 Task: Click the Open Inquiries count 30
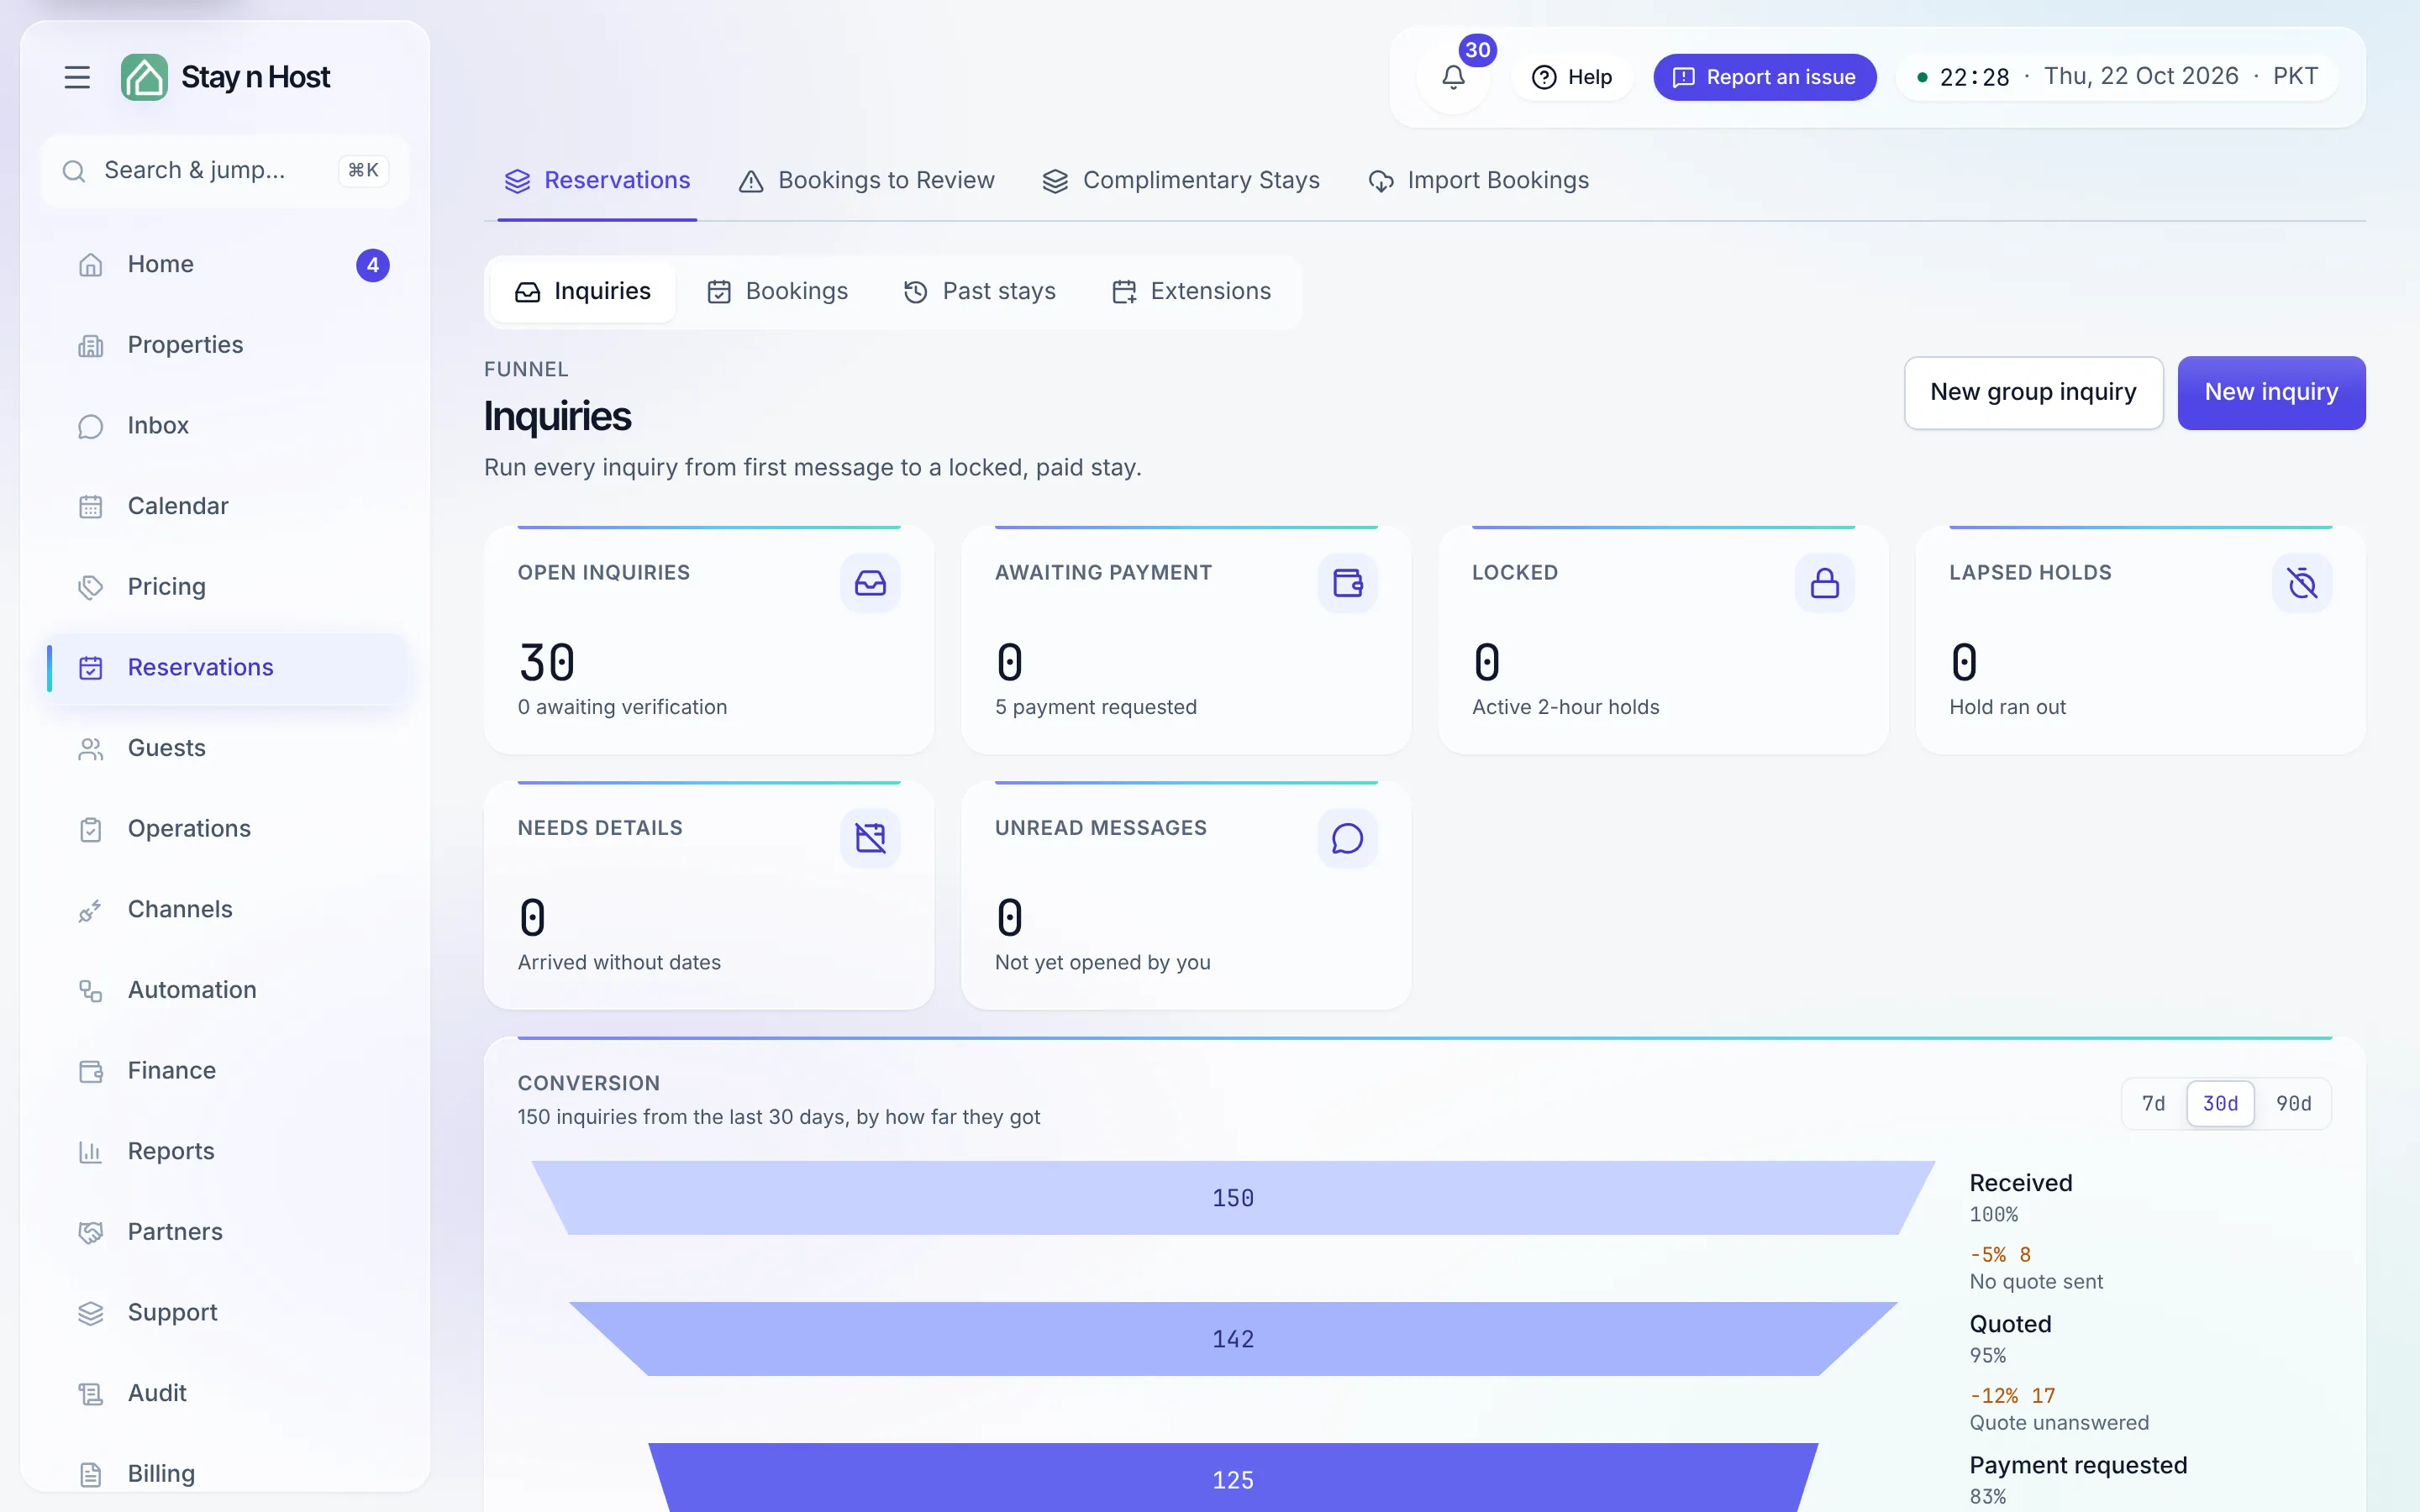pyautogui.click(x=546, y=662)
